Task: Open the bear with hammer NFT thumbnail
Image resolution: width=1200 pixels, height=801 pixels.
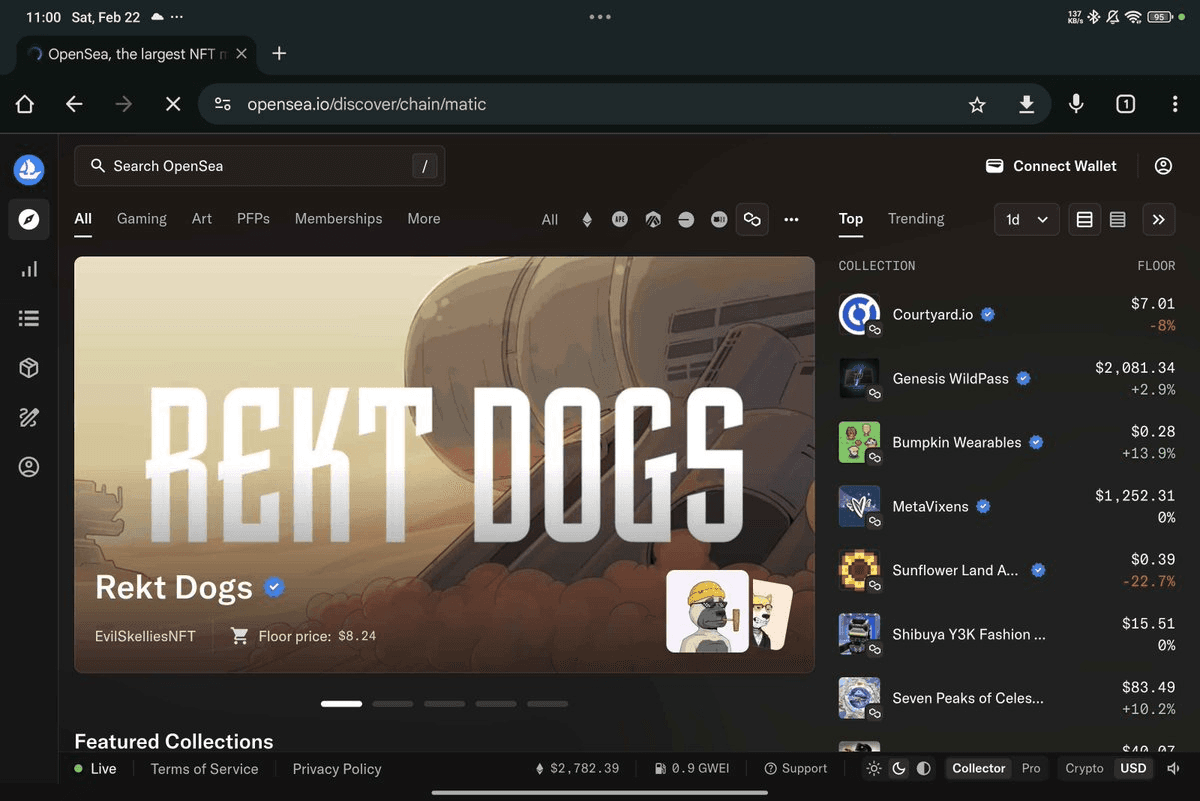Action: pyautogui.click(x=707, y=611)
